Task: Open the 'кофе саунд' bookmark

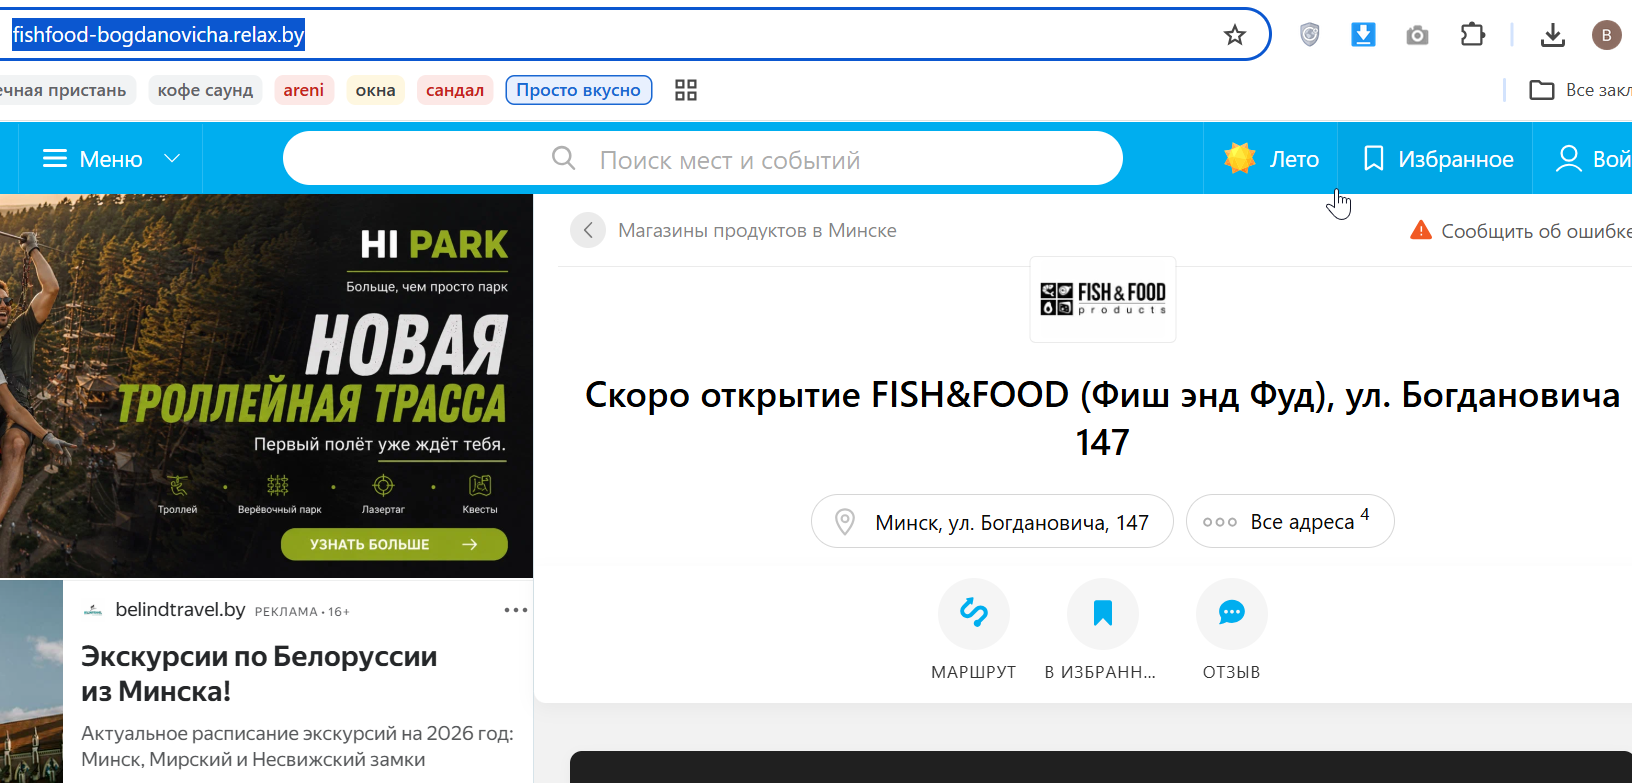Action: (x=205, y=90)
